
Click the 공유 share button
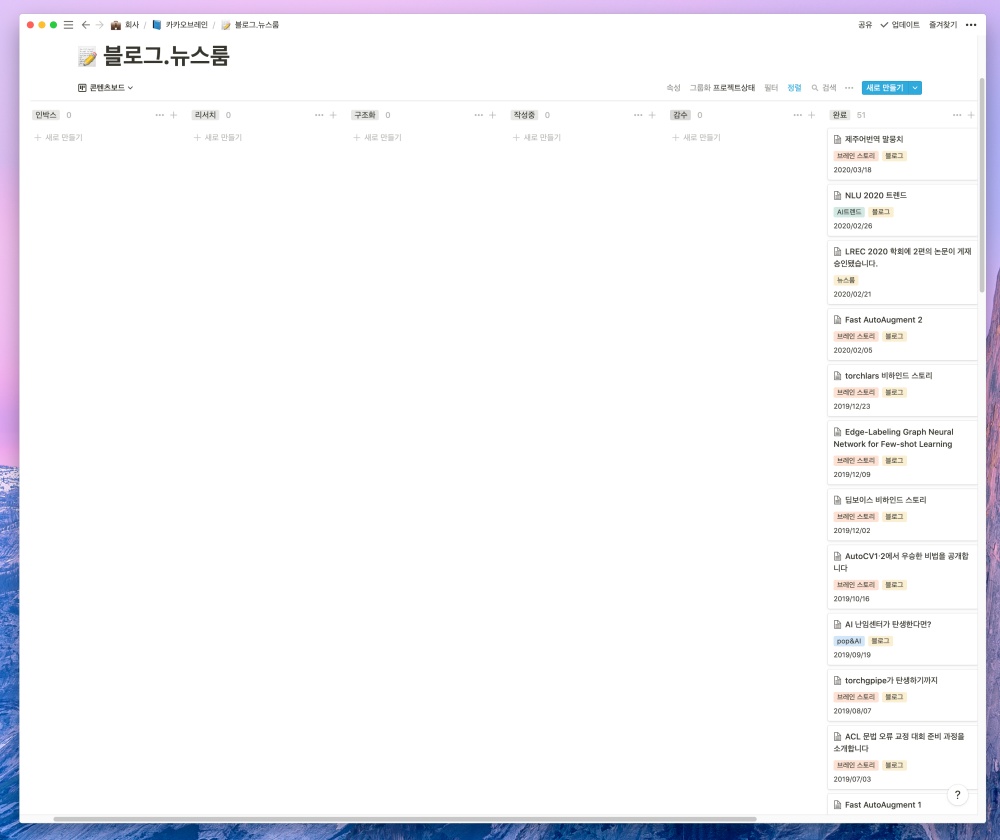coord(865,24)
